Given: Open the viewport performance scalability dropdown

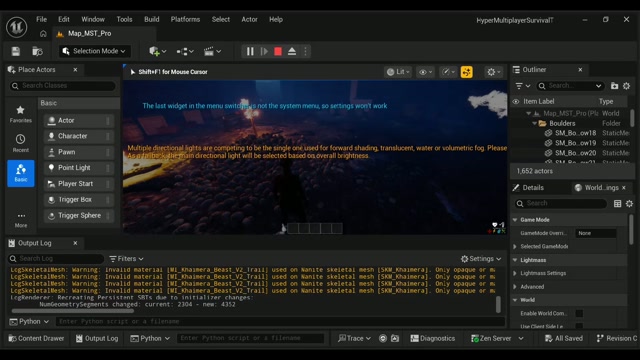Looking at the screenshot, I should pyautogui.click(x=448, y=72).
